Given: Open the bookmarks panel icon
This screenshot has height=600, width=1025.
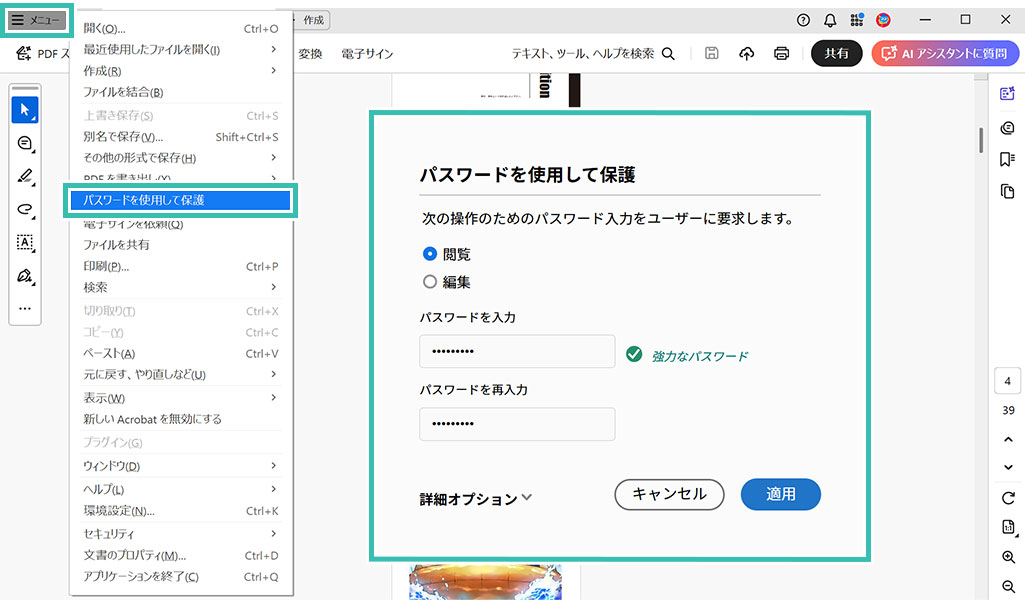Looking at the screenshot, I should pyautogui.click(x=1007, y=159).
